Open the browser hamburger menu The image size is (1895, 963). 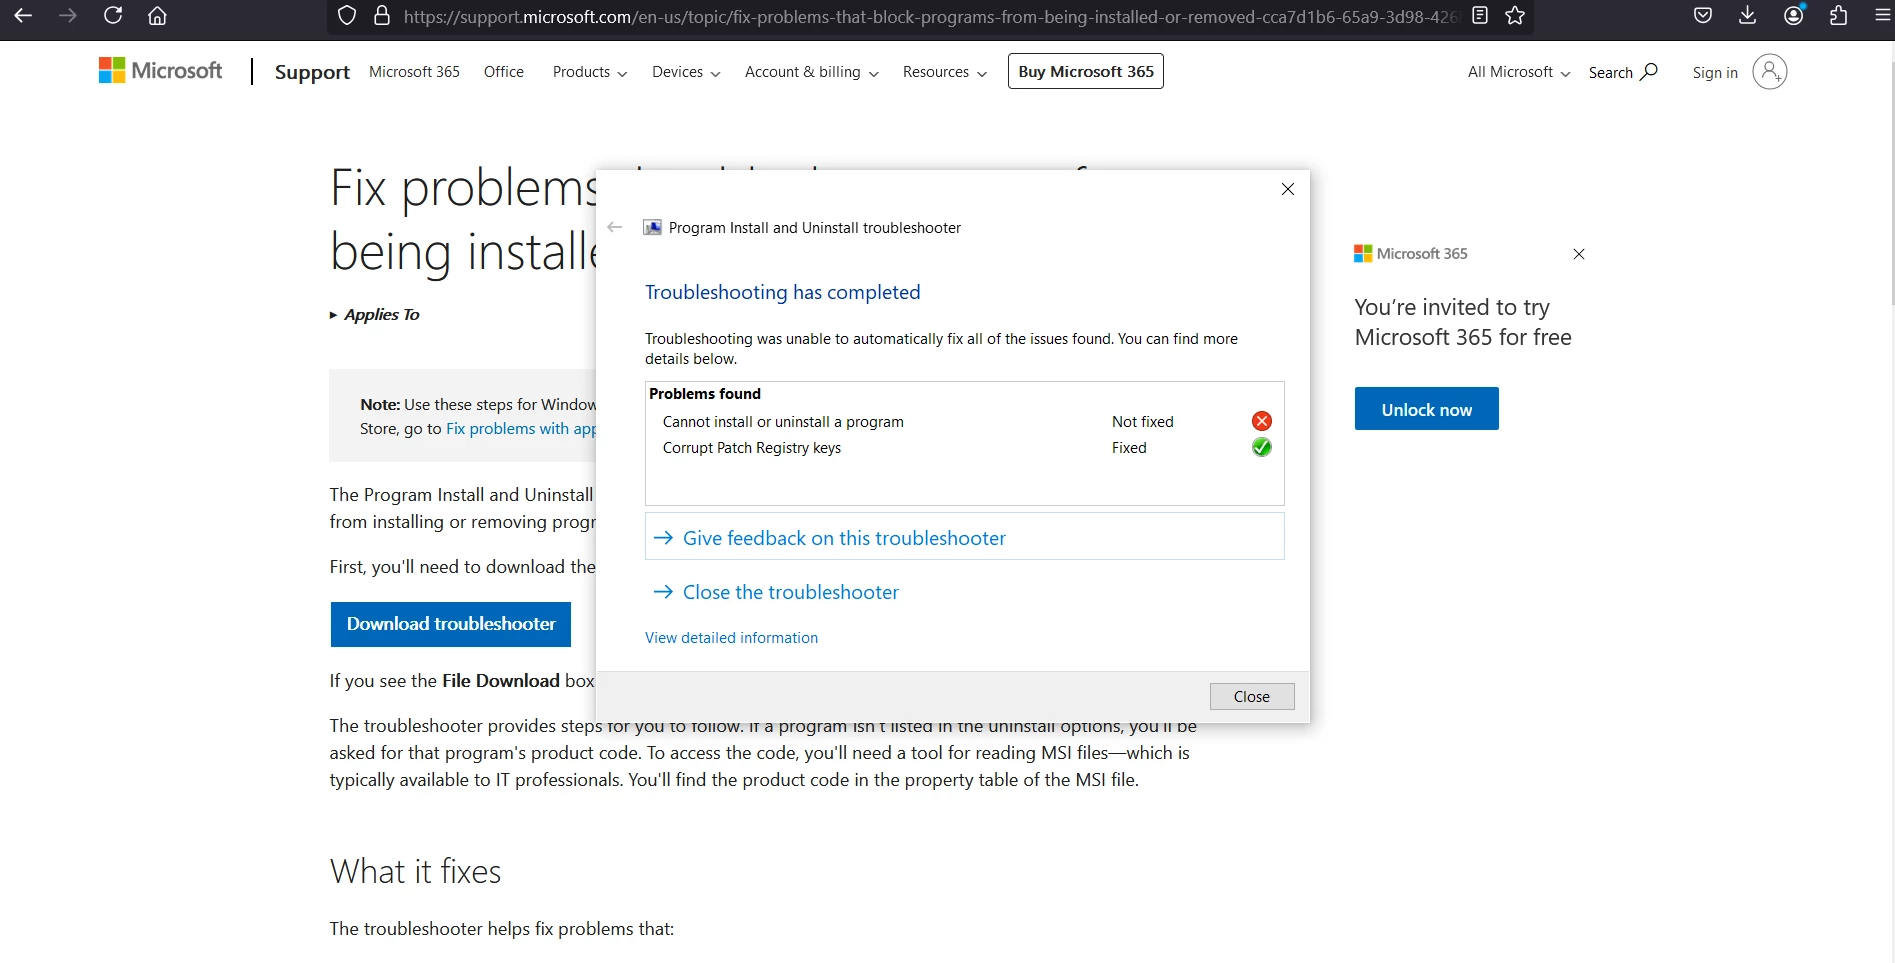(1882, 16)
